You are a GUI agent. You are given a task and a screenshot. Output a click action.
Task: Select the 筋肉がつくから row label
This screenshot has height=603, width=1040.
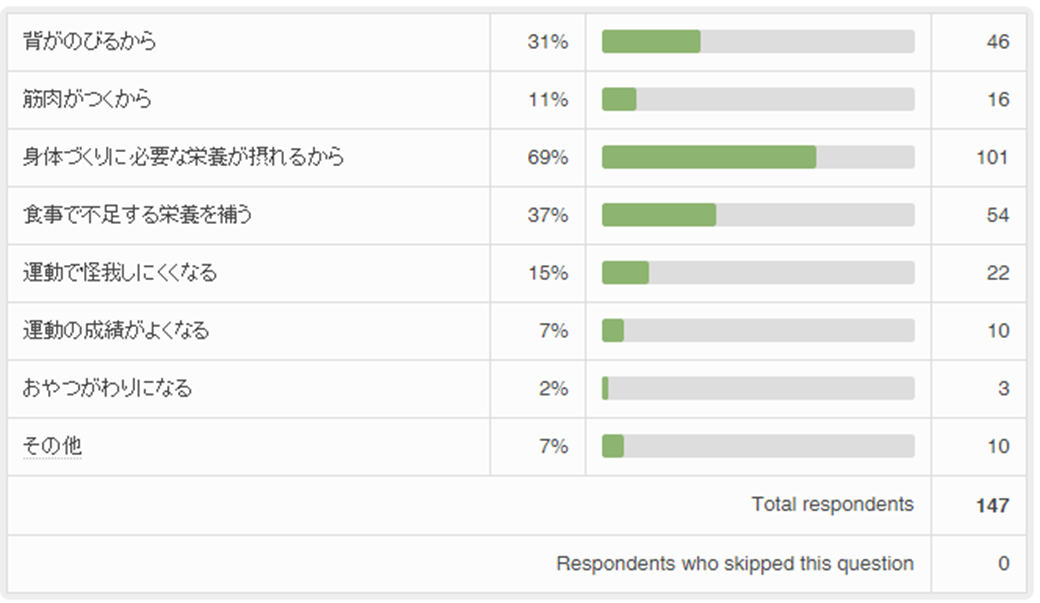tap(87, 100)
